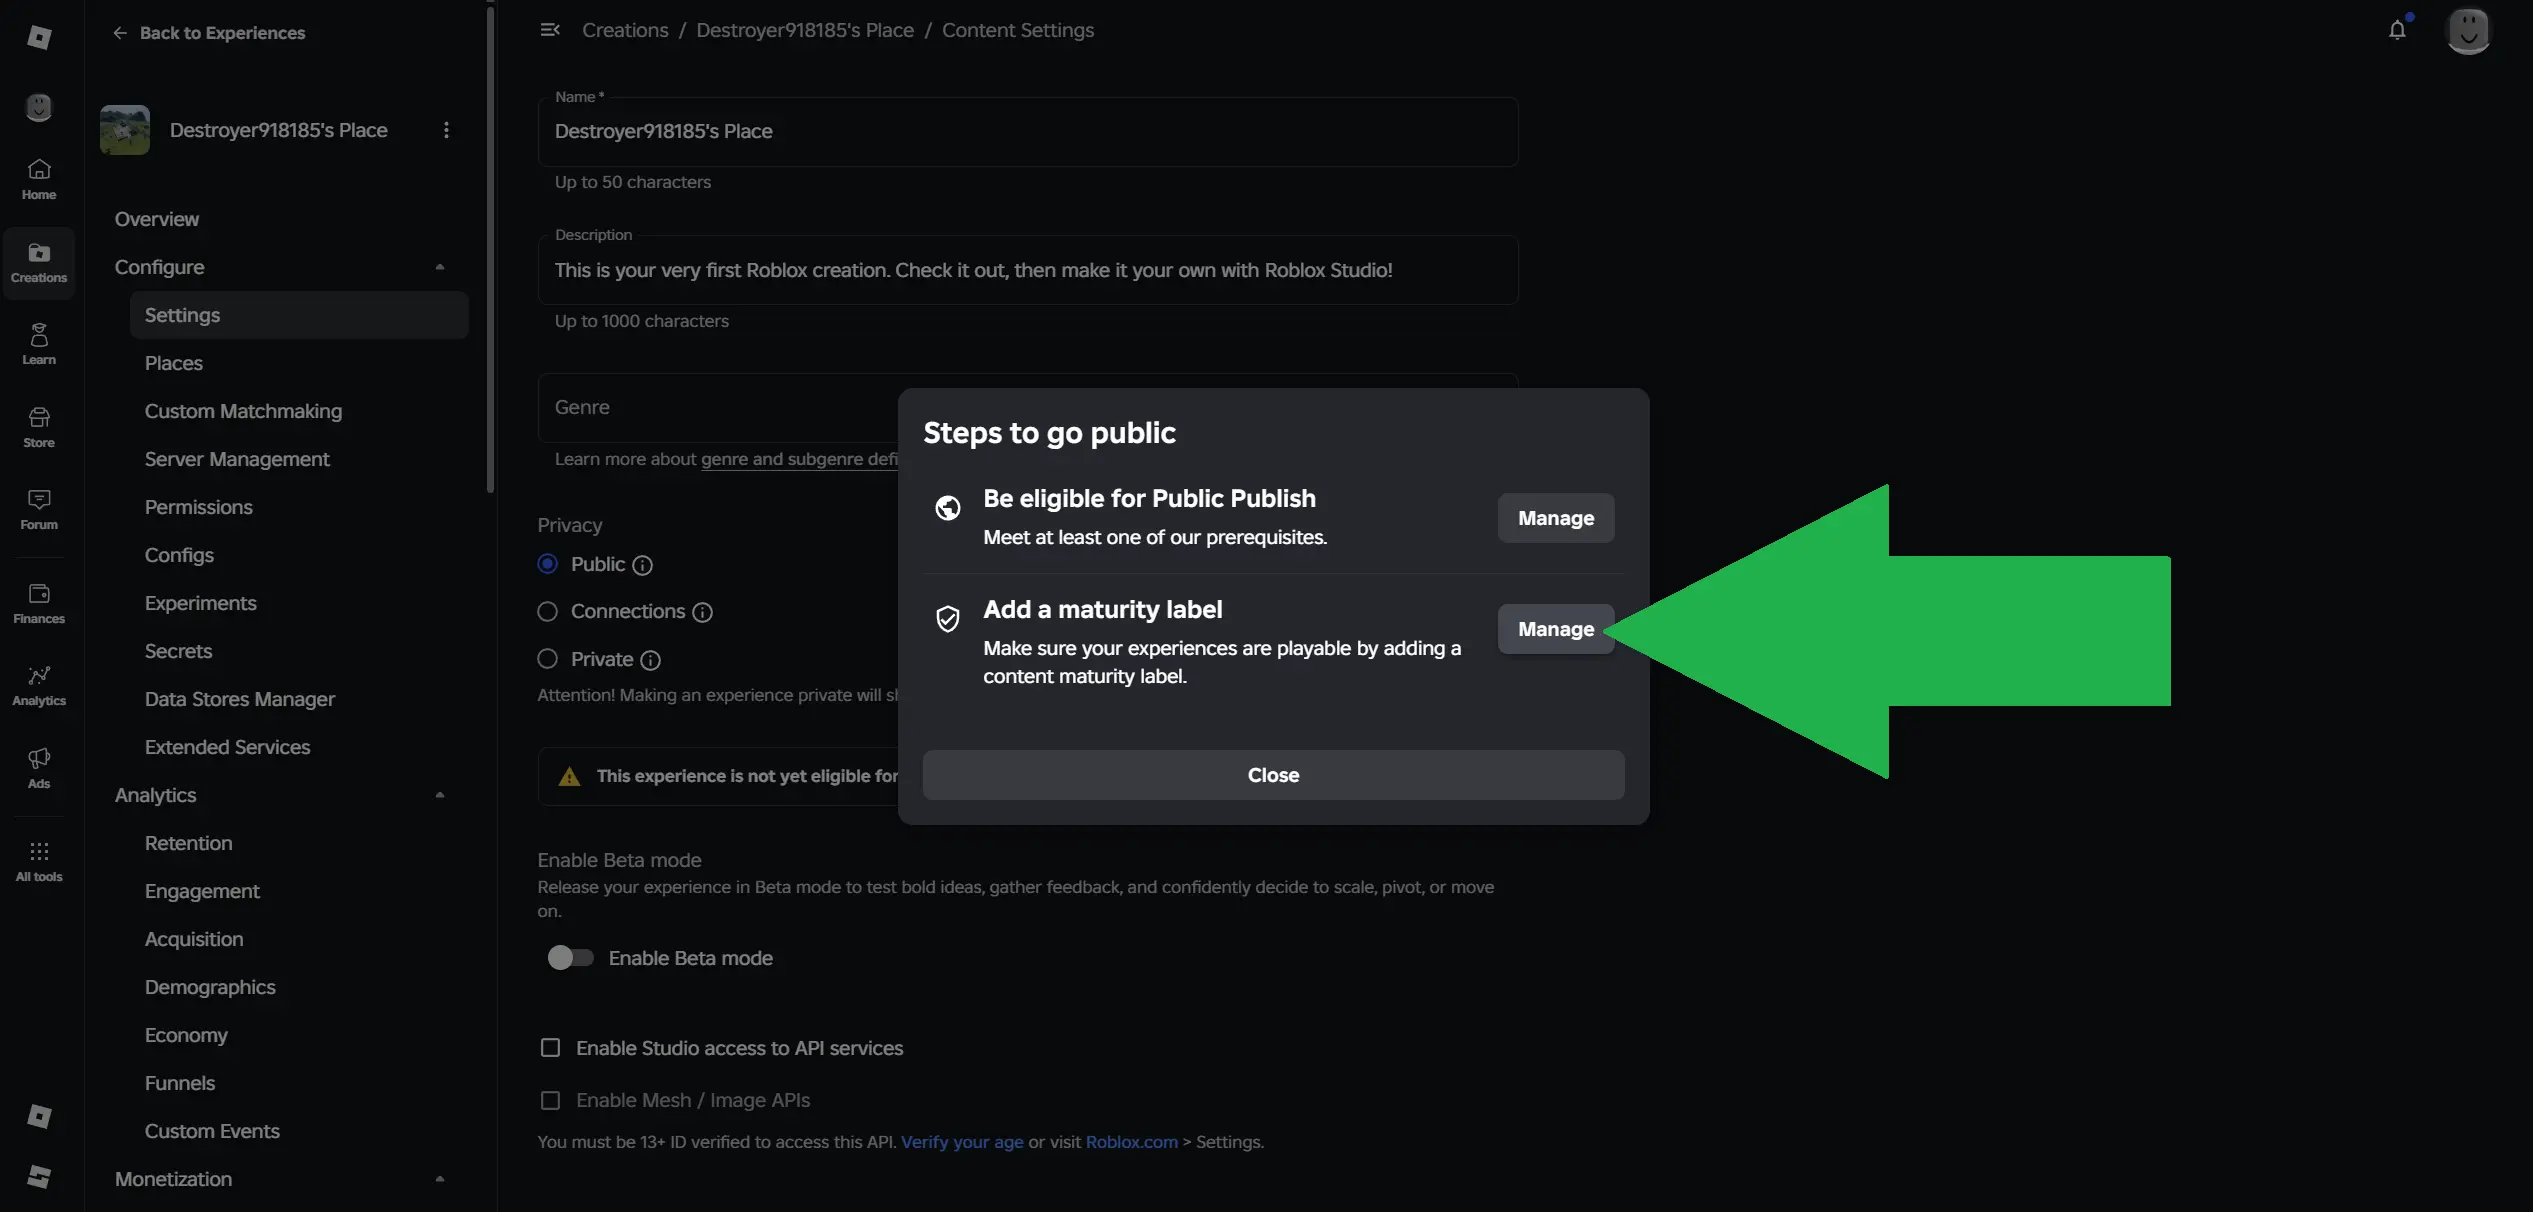Click the user avatar icon in left rail
2533x1212 pixels.
coord(39,107)
